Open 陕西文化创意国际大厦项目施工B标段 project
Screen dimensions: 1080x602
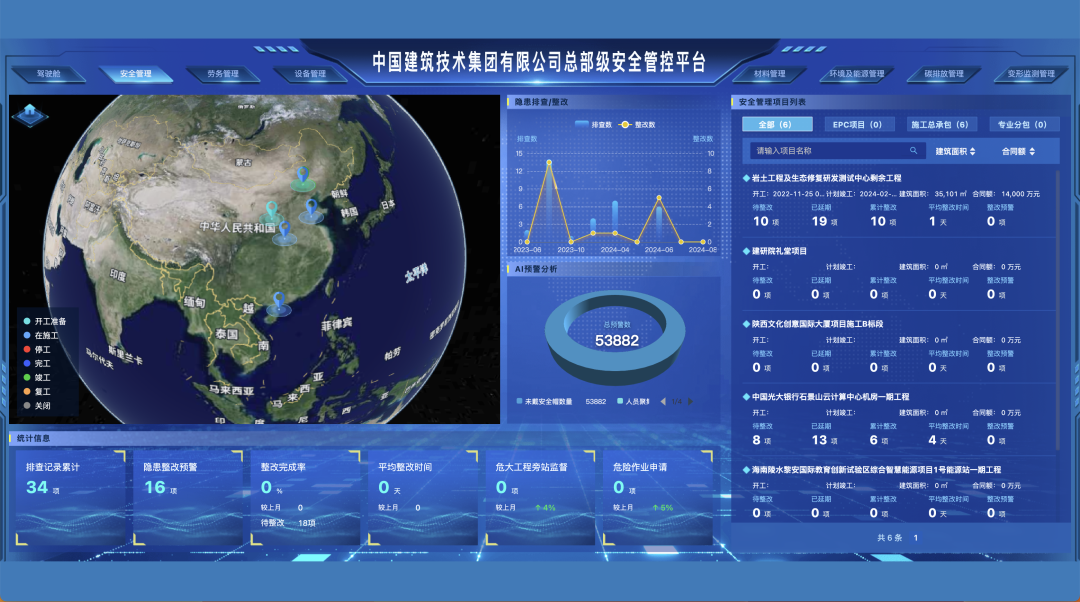pyautogui.click(x=817, y=324)
